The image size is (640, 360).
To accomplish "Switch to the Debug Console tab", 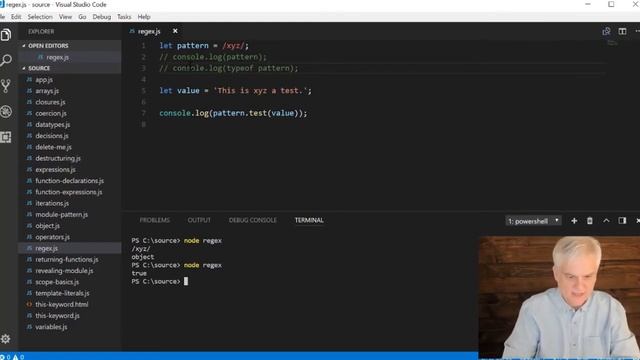I will (x=253, y=220).
